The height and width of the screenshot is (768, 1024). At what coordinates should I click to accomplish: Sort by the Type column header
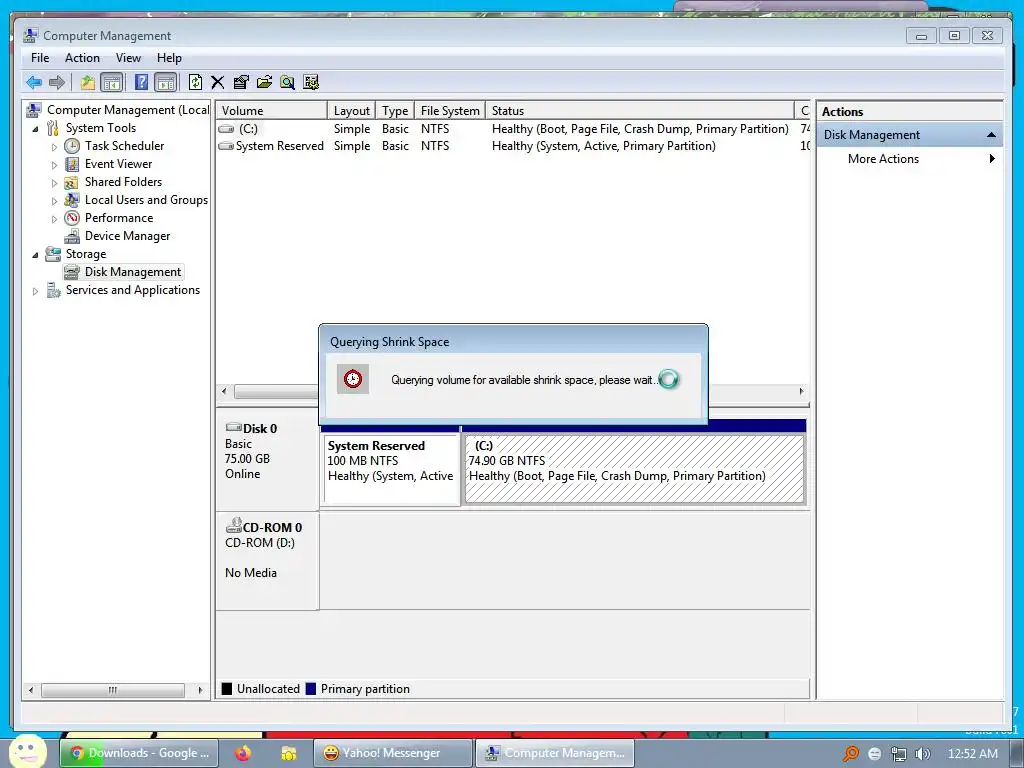point(395,110)
